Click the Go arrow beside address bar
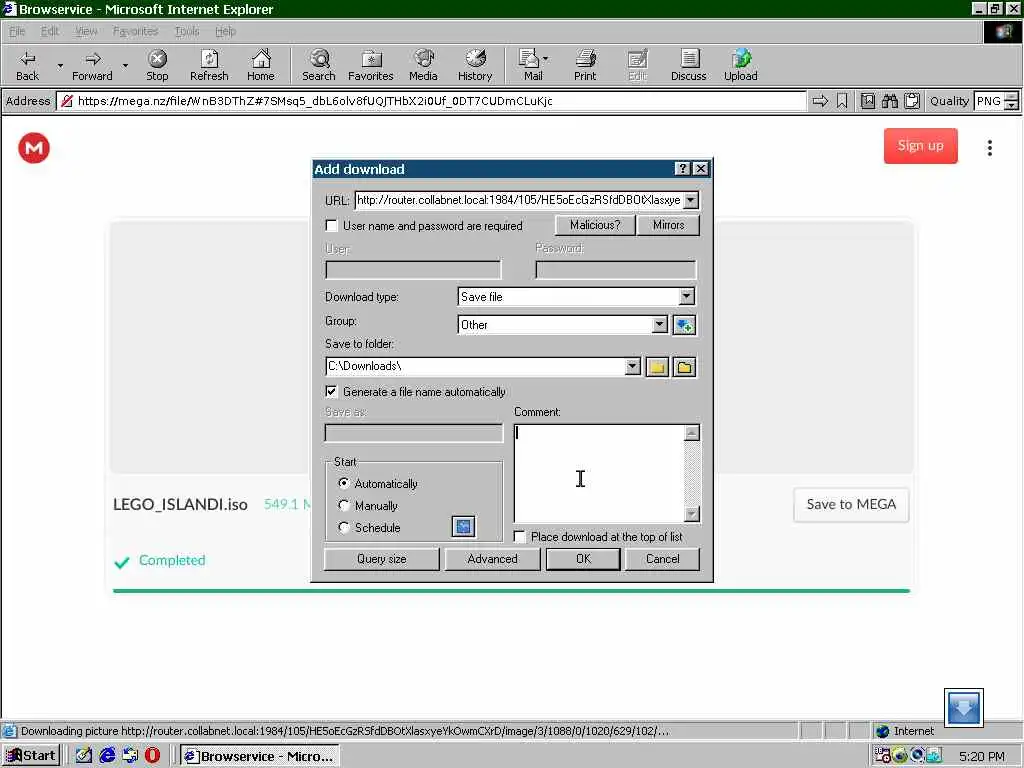 [x=820, y=101]
